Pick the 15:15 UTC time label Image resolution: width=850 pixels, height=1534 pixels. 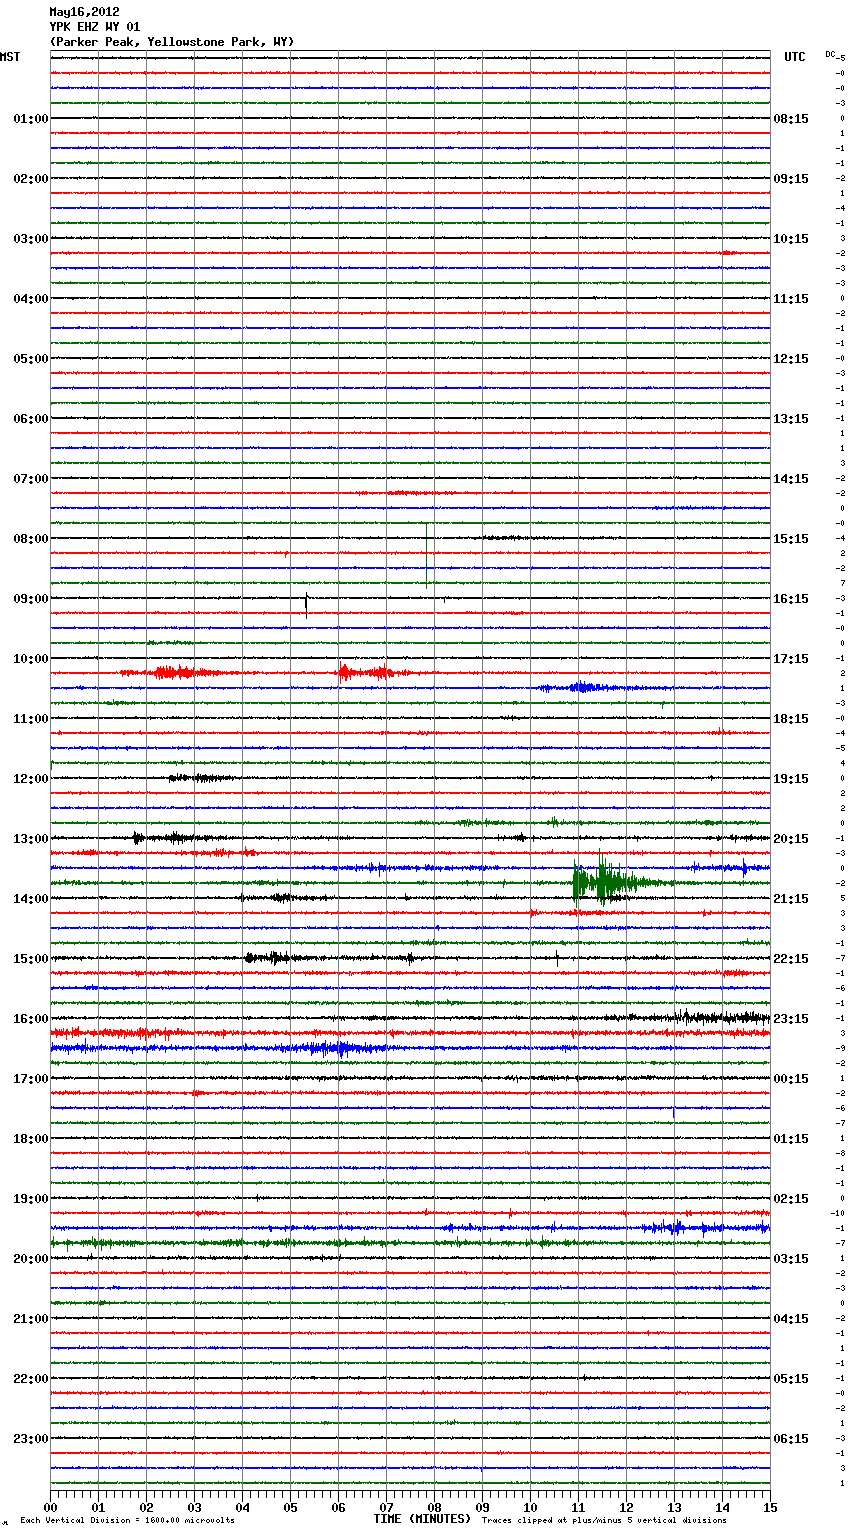click(791, 539)
